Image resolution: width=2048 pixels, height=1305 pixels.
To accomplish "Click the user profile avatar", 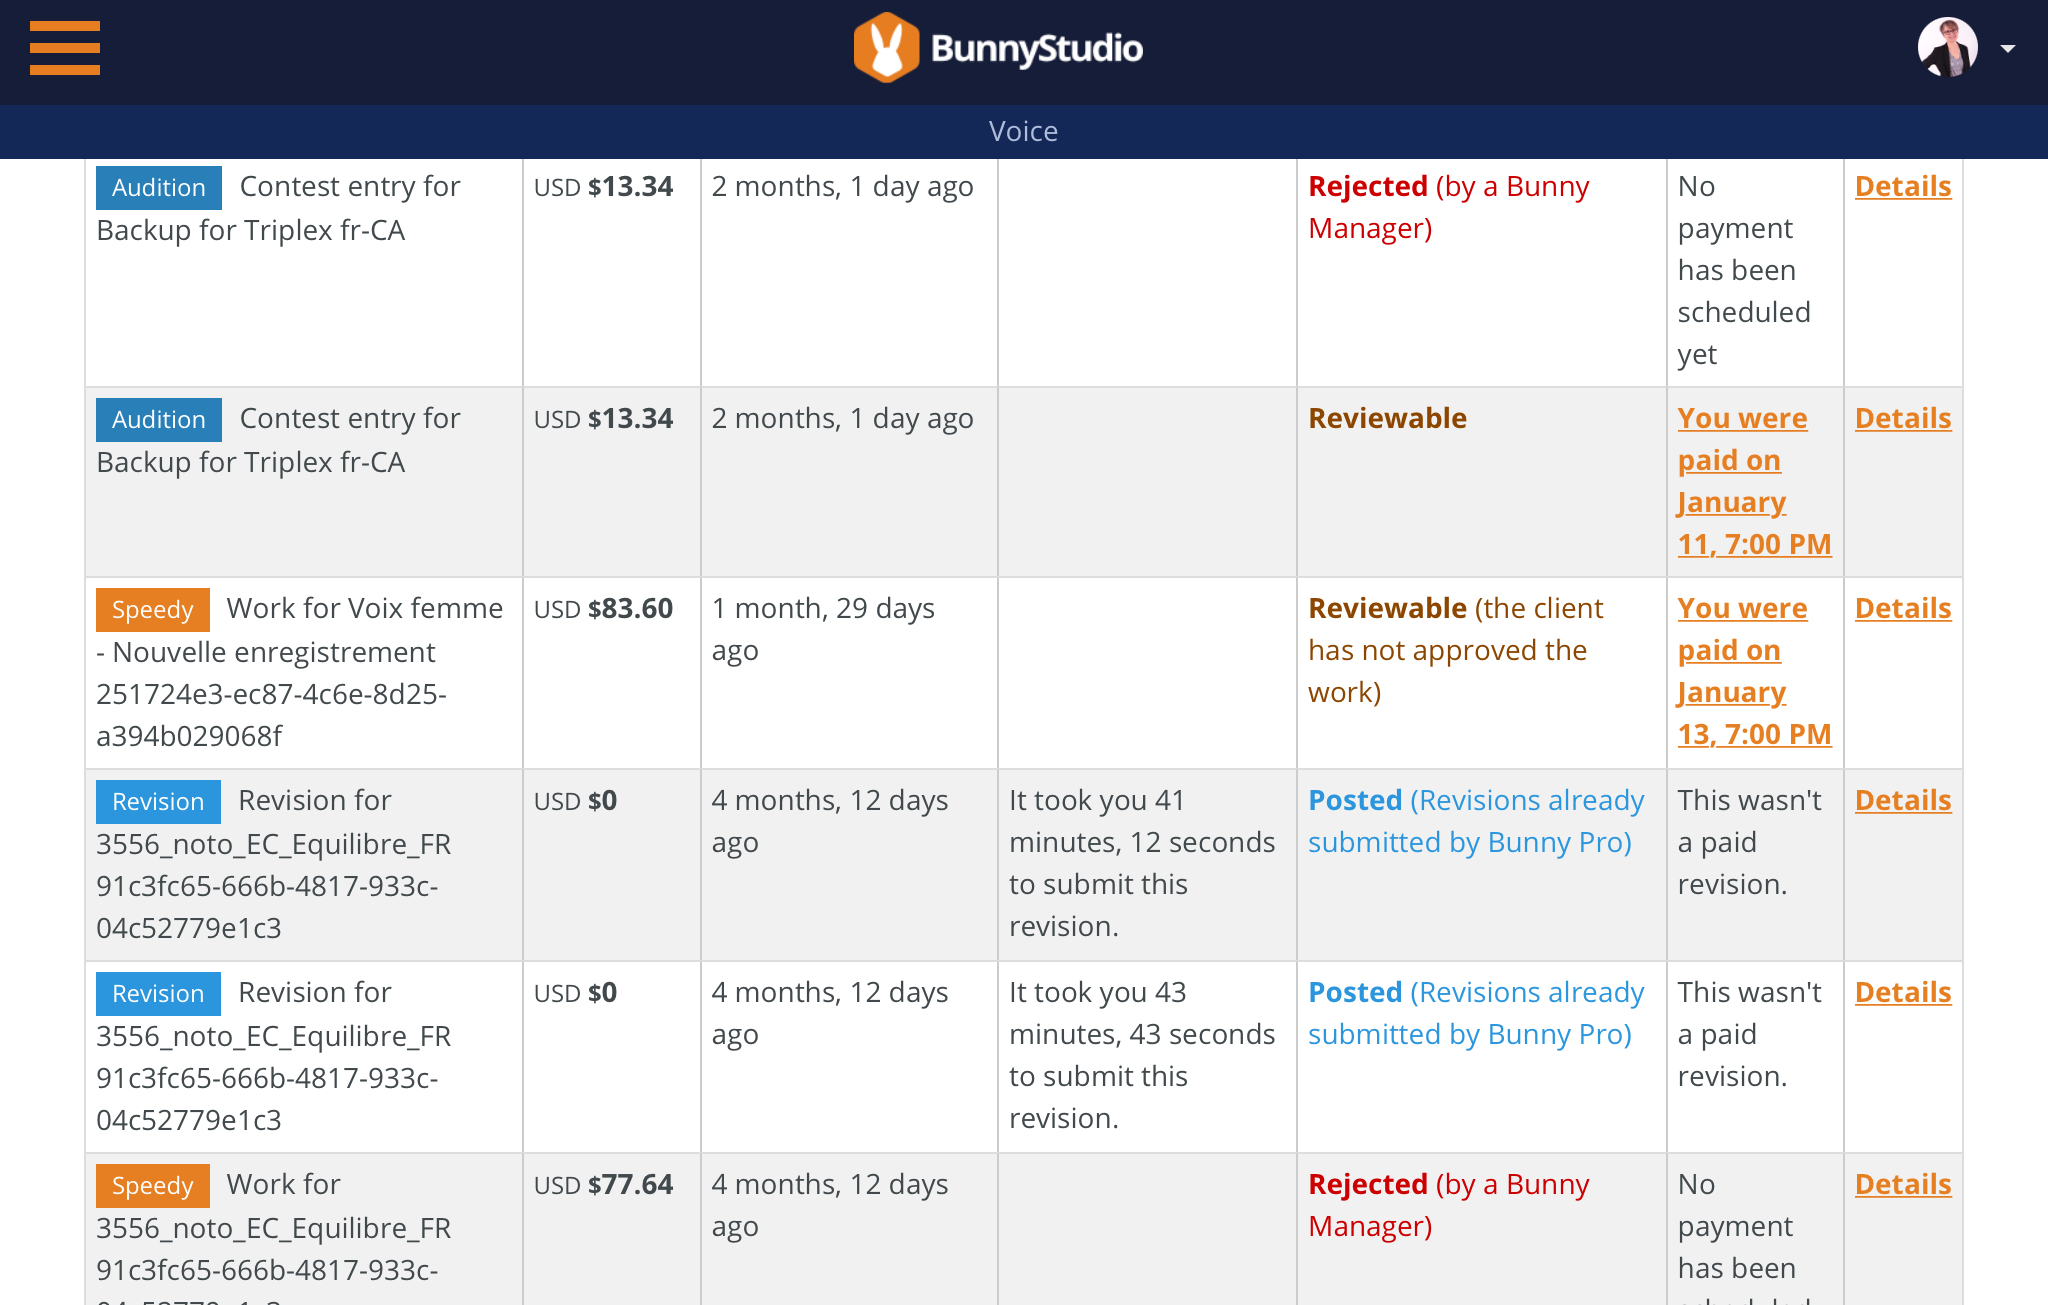I will 1946,48.
